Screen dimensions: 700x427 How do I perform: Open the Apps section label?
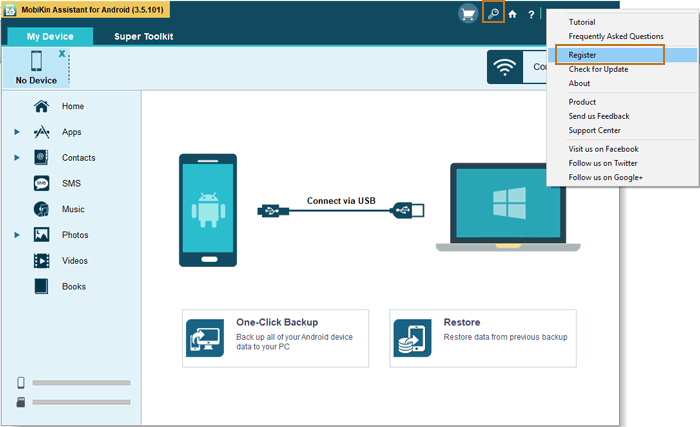click(71, 132)
